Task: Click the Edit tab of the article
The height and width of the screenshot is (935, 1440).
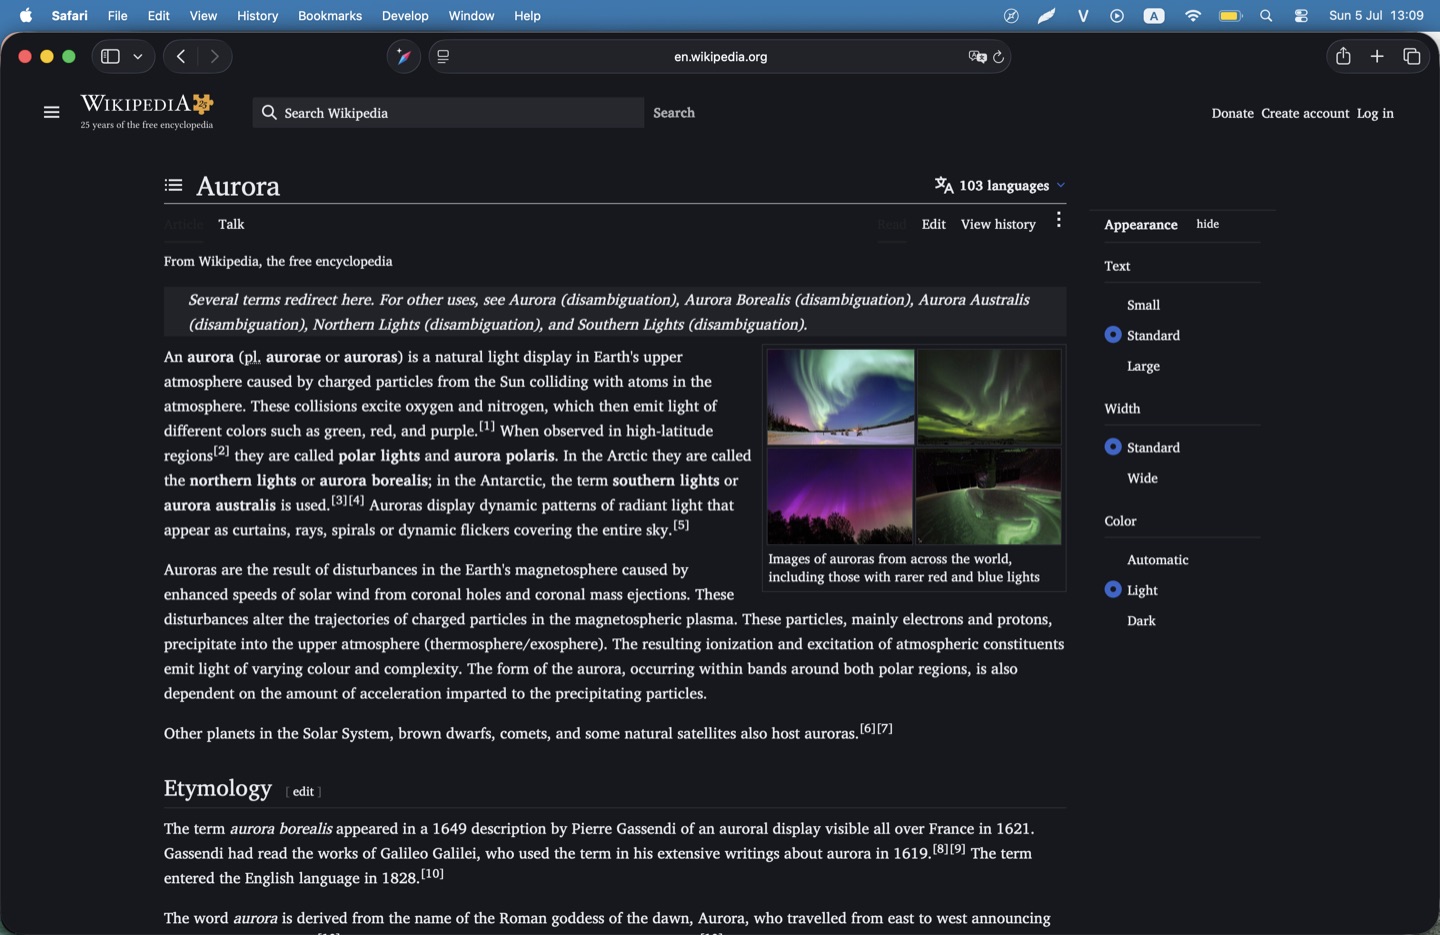Action: point(933,224)
